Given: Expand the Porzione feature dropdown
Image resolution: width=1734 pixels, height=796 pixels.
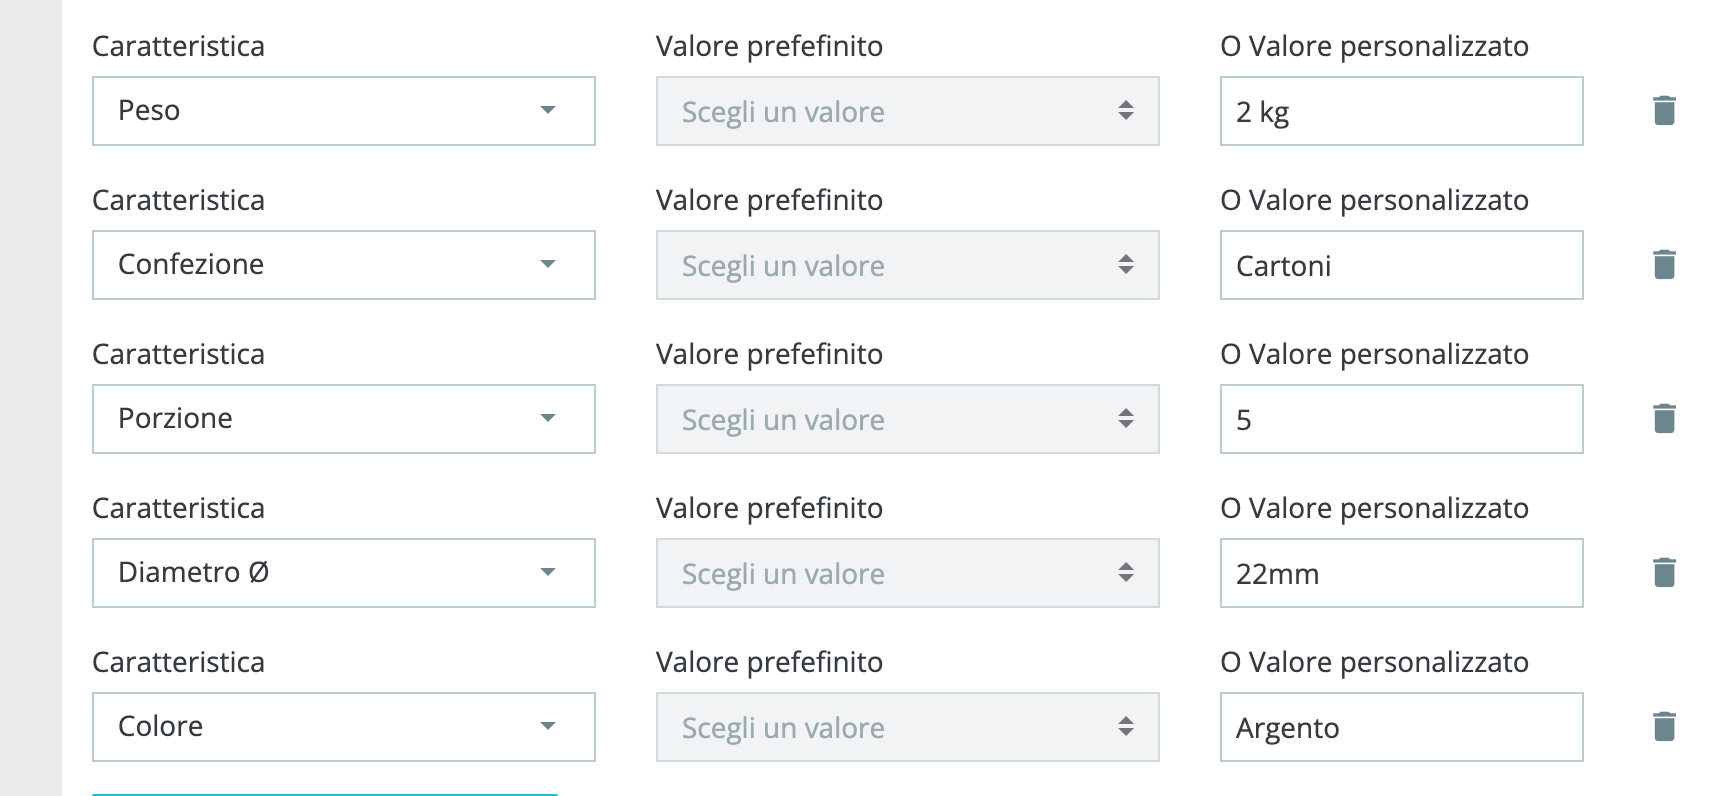Looking at the screenshot, I should coord(343,419).
